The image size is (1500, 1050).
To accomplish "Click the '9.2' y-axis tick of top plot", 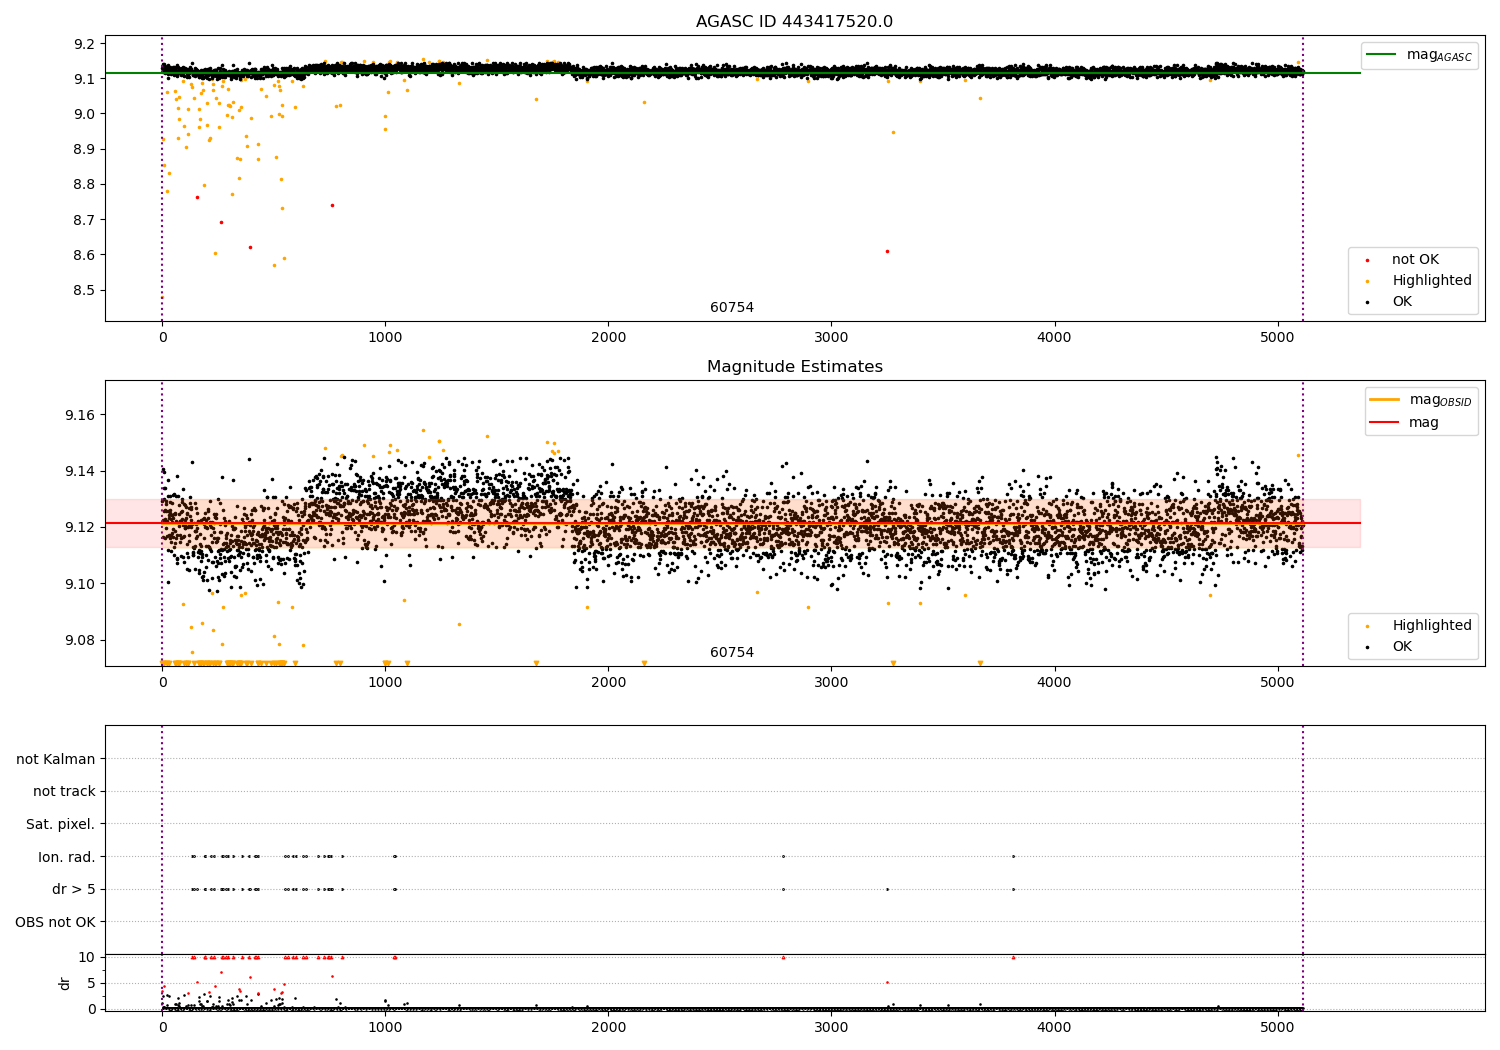I will (84, 44).
